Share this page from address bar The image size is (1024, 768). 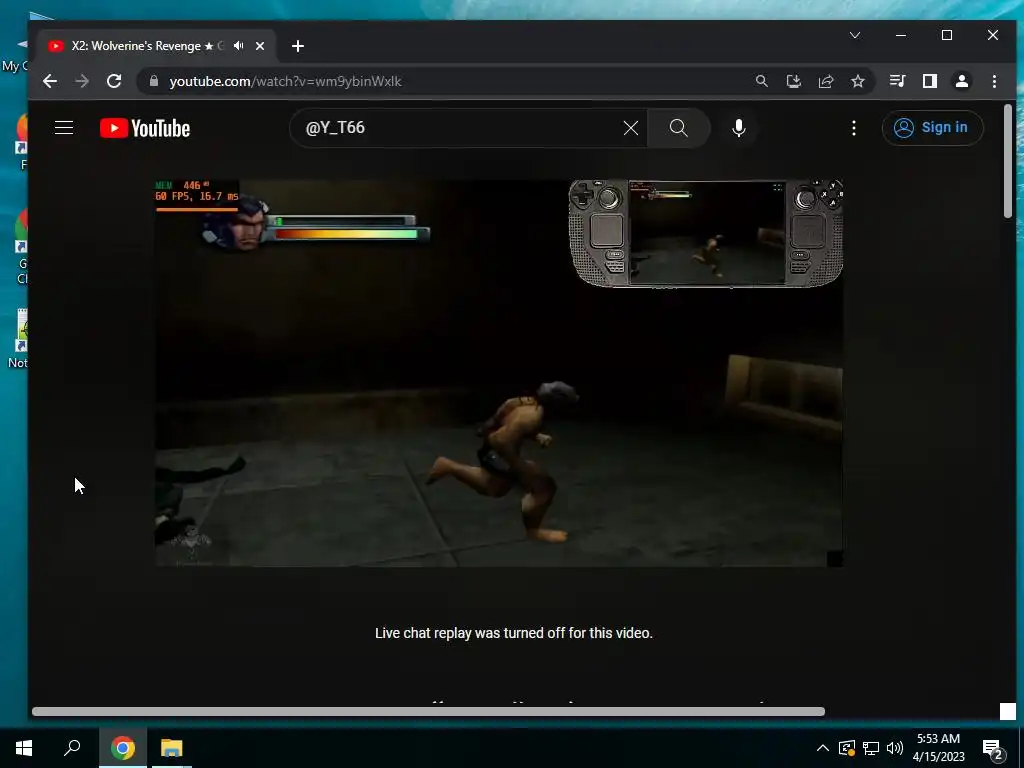[x=825, y=81]
